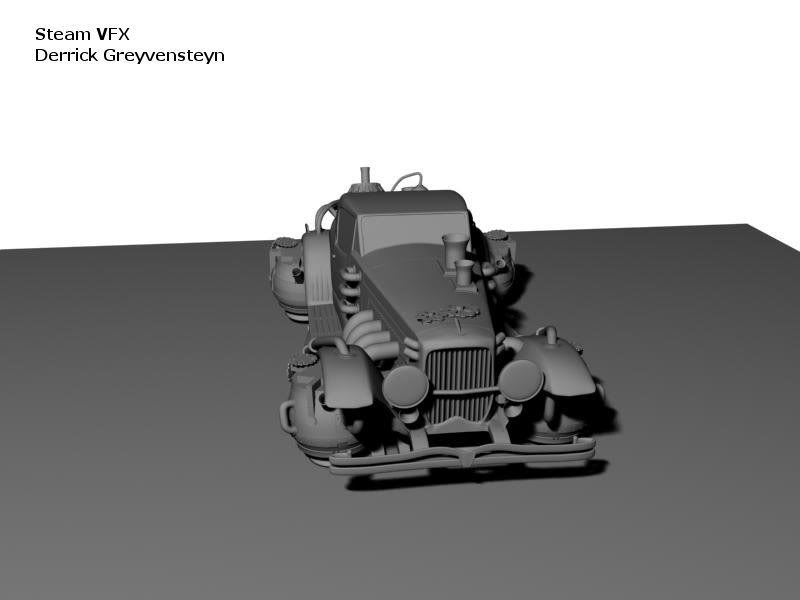Click the car's right round headlight

pyautogui.click(x=521, y=380)
